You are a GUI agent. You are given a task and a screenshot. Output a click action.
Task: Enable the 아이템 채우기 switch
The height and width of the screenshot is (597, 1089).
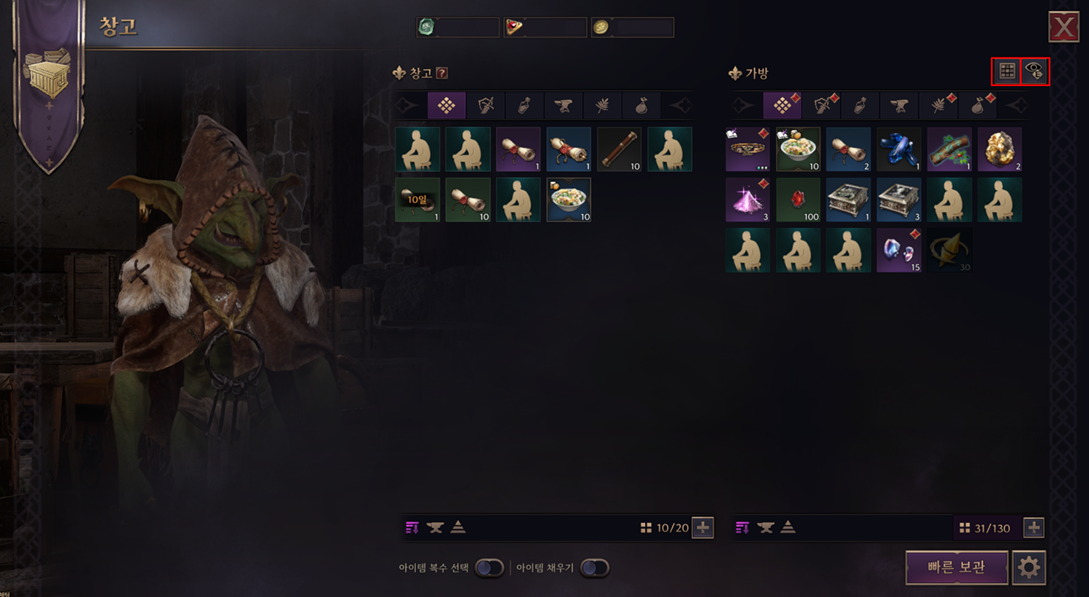pyautogui.click(x=595, y=568)
